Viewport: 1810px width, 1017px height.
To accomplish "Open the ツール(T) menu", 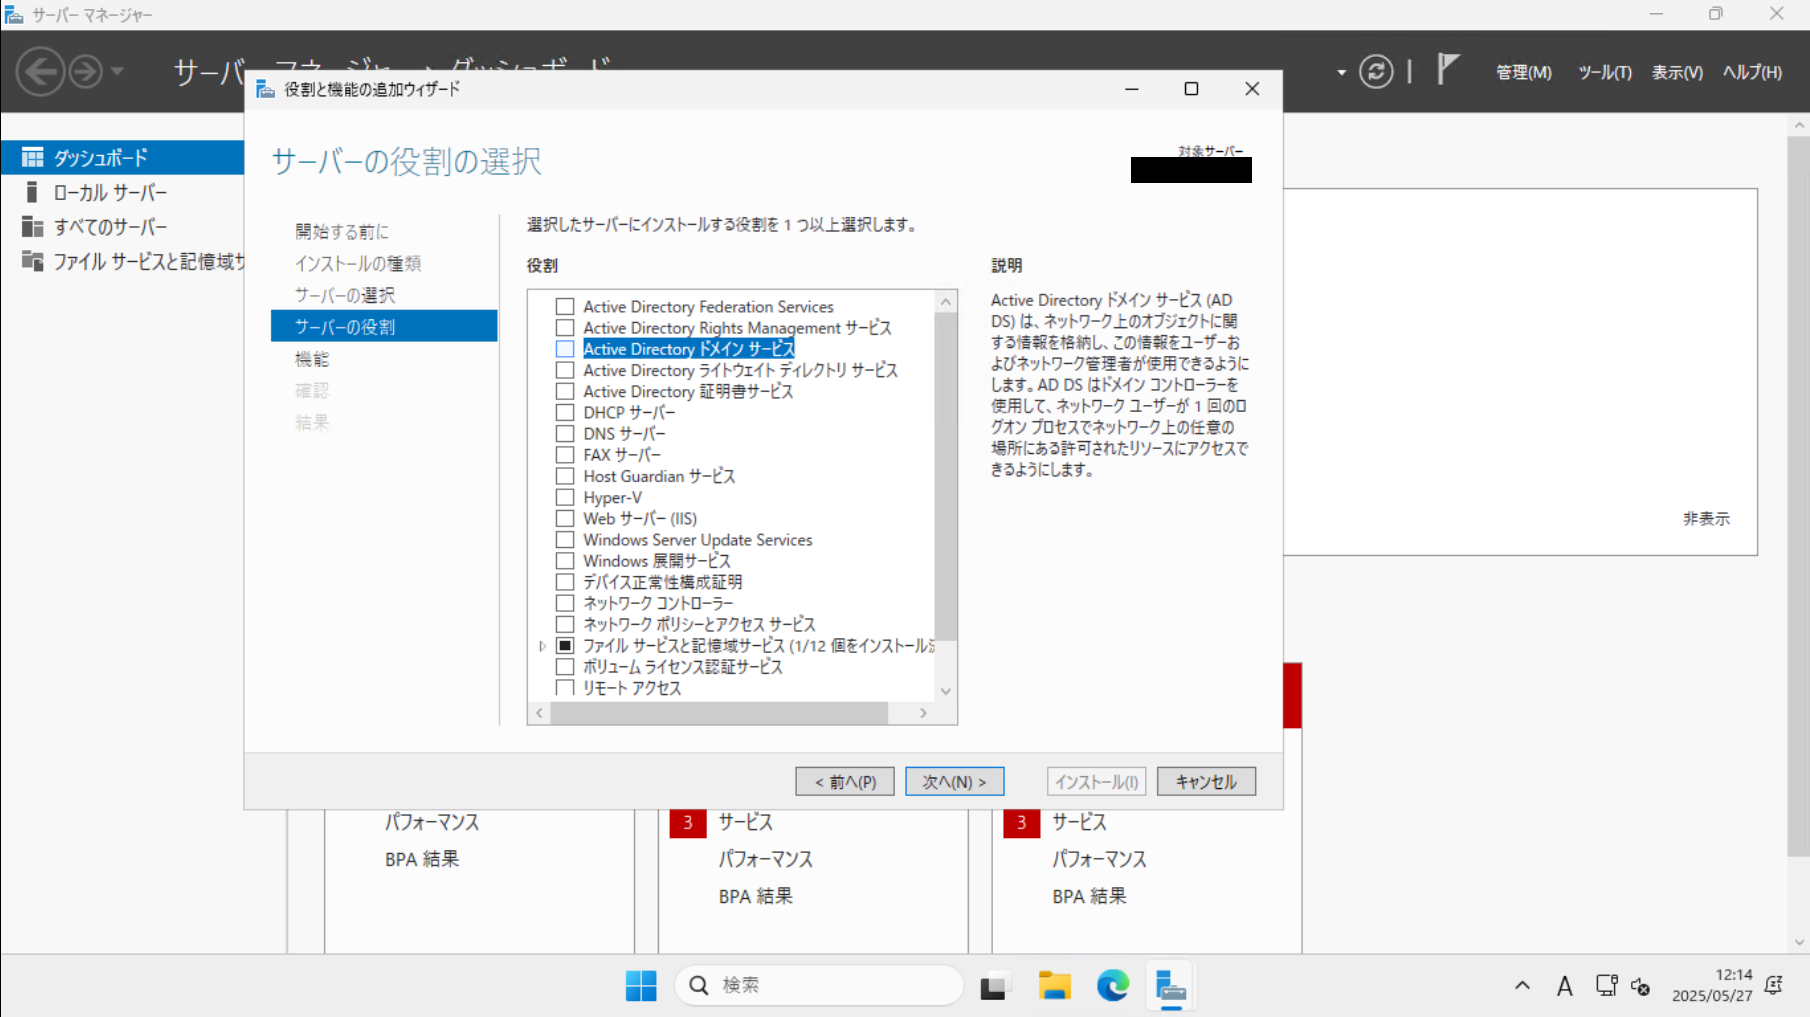I will coord(1604,72).
